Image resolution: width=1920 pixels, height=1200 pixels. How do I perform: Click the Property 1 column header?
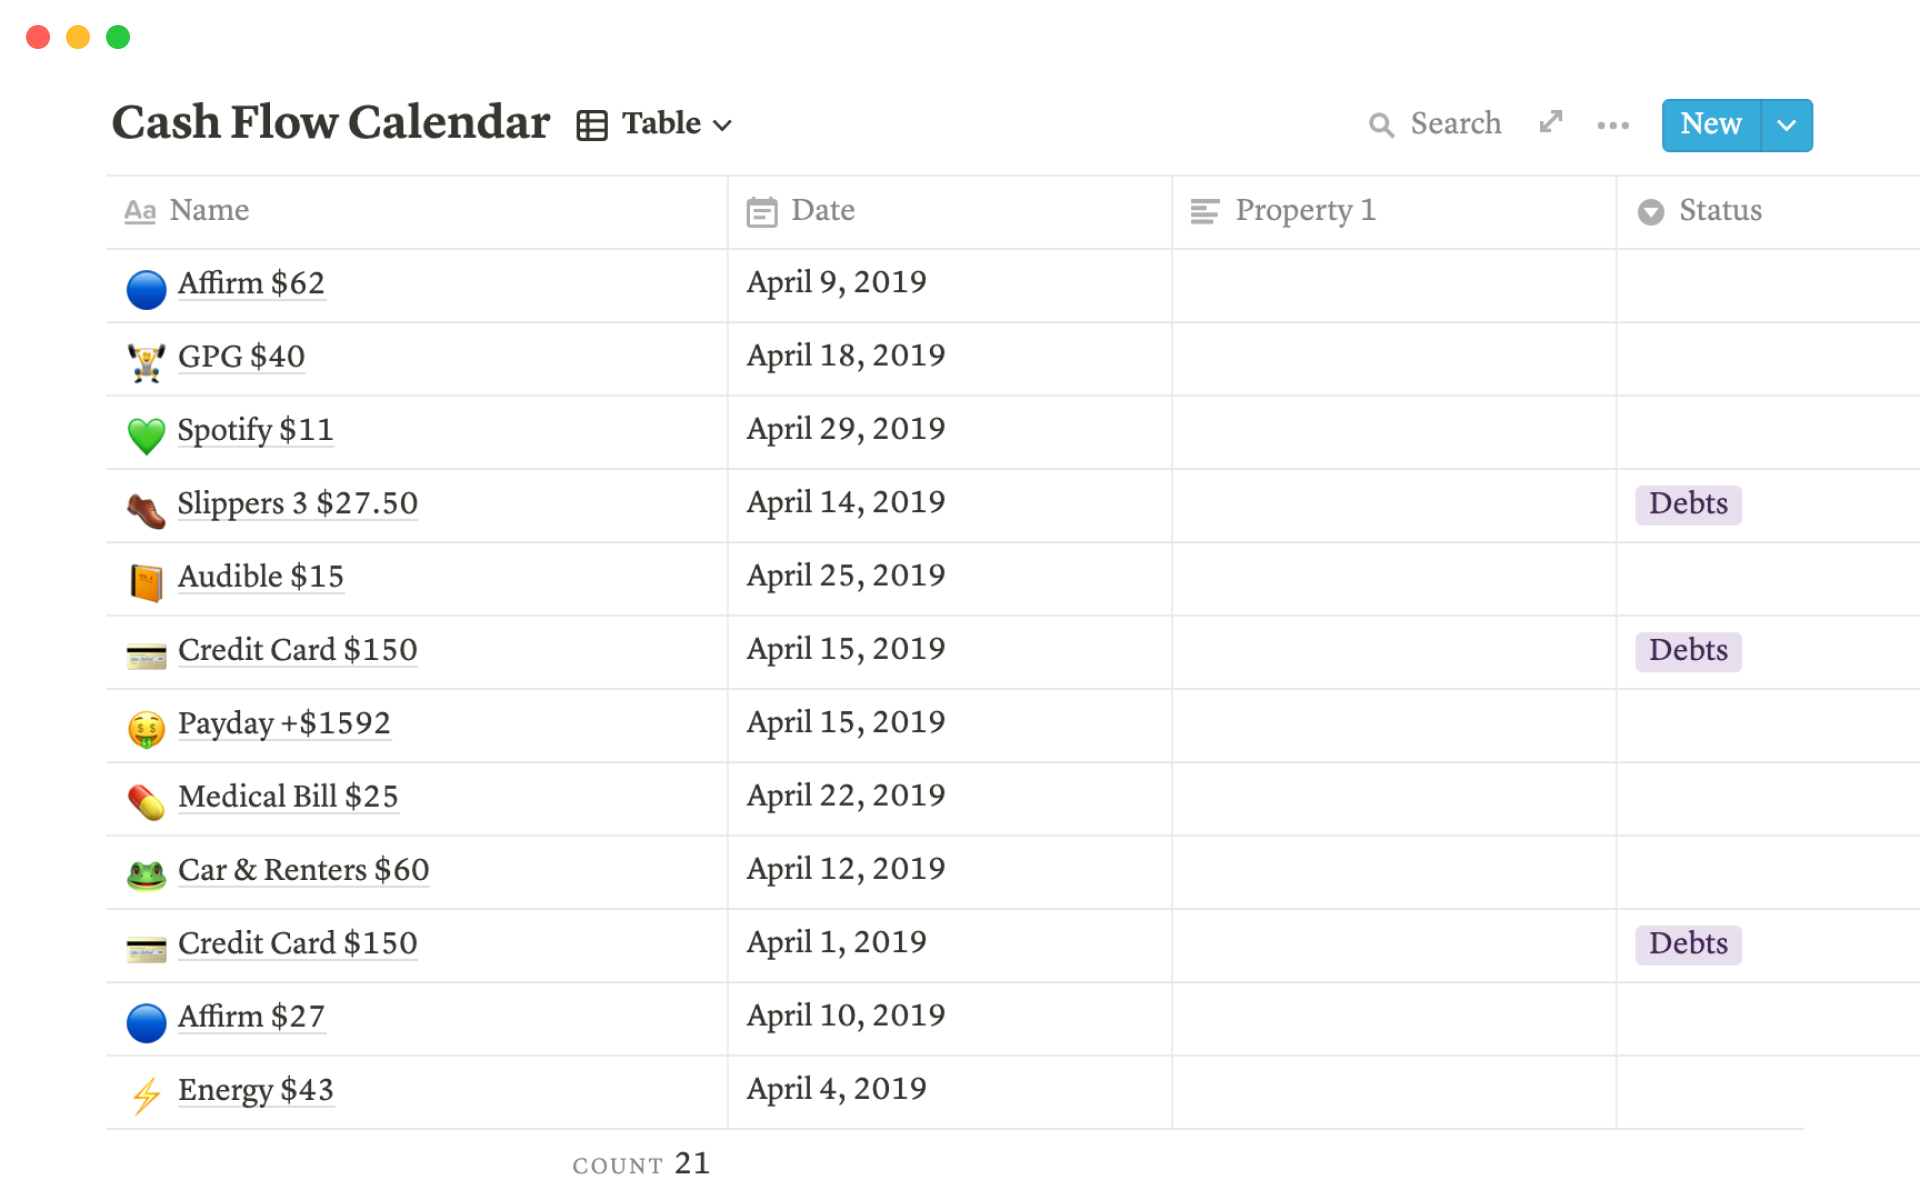(1304, 211)
